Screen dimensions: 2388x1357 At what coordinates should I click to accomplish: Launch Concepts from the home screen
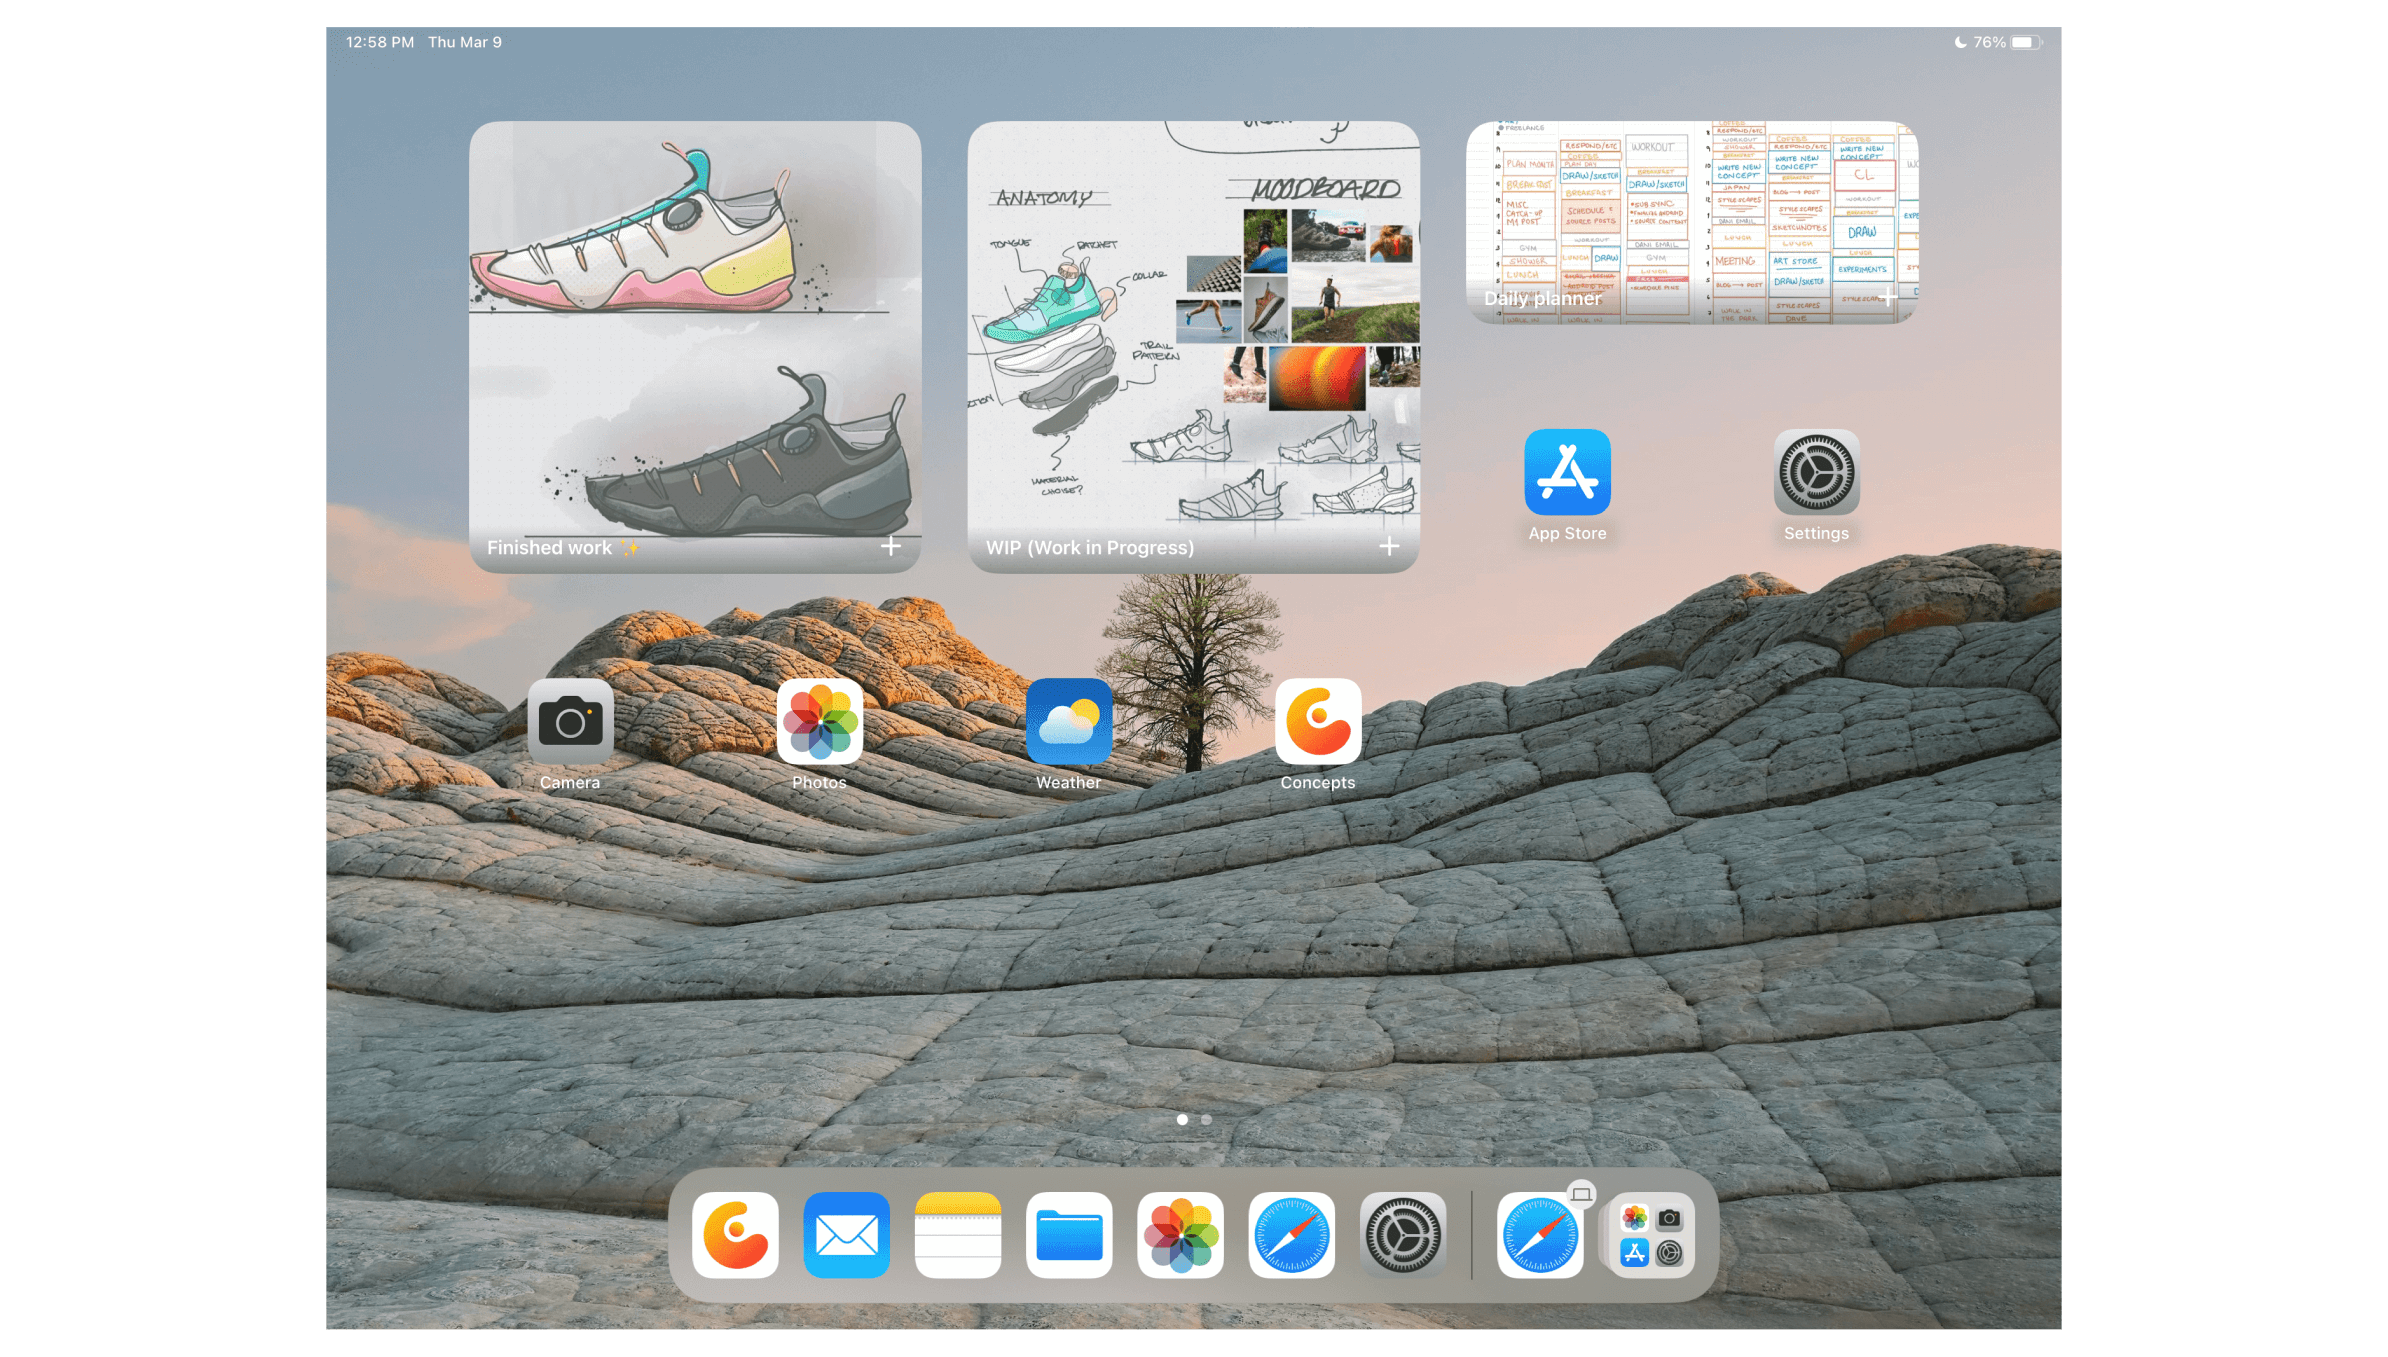tap(1318, 721)
